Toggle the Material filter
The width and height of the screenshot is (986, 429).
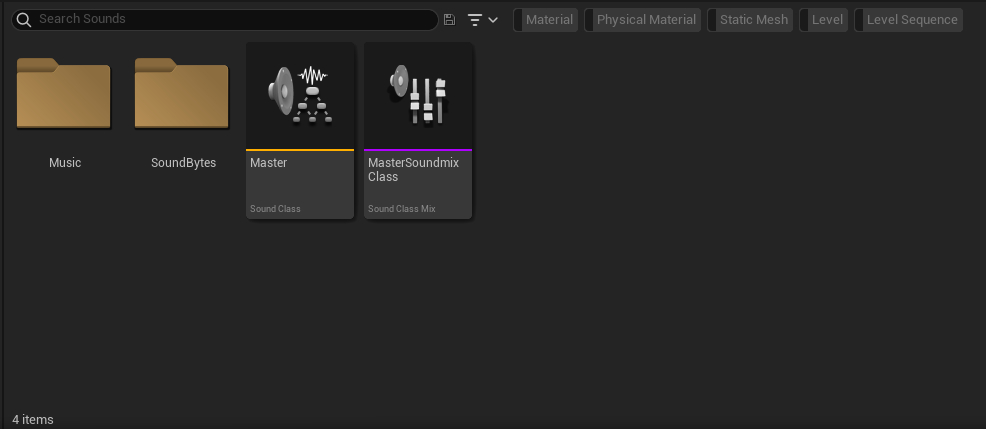[x=548, y=20]
